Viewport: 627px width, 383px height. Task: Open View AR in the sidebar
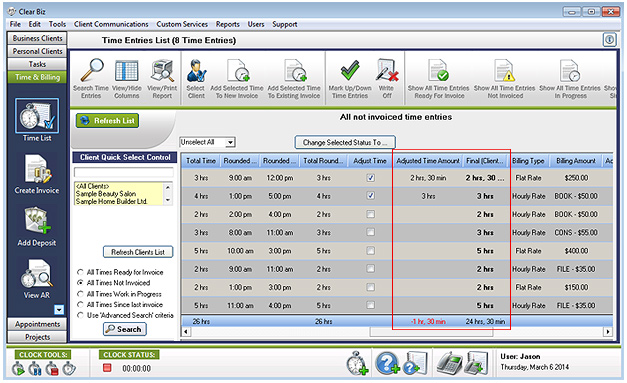coord(37,279)
